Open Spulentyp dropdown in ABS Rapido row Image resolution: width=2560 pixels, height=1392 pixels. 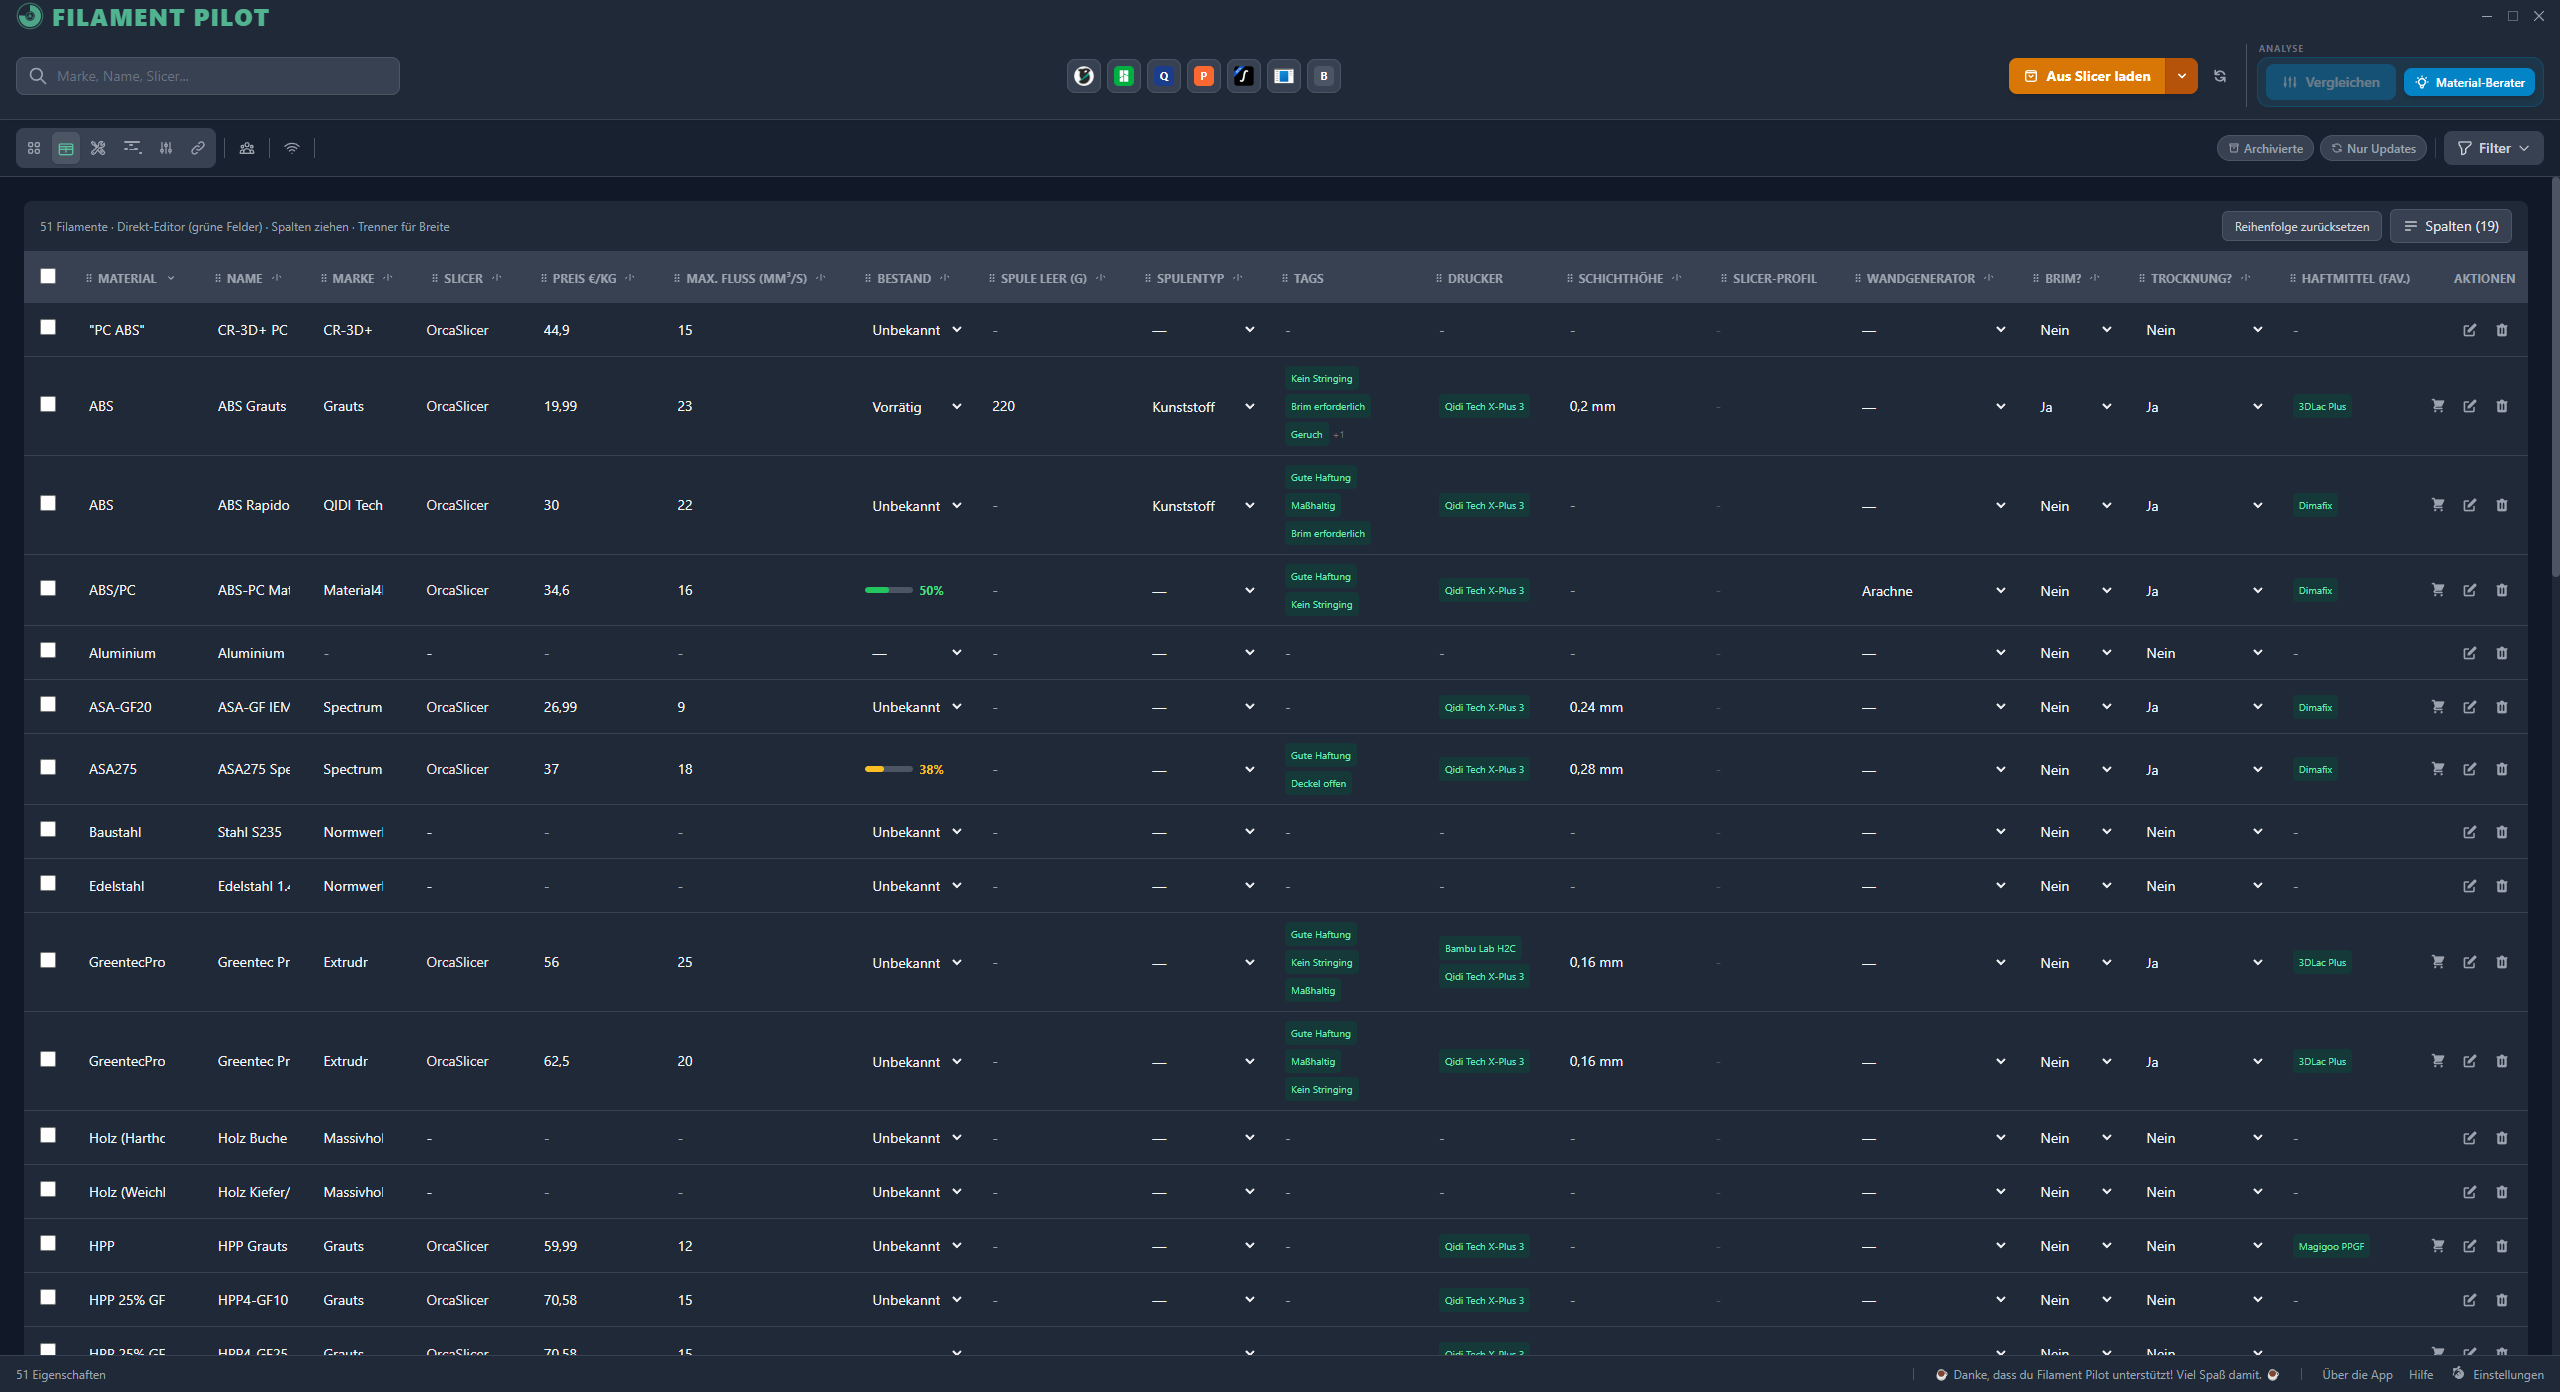point(1203,506)
